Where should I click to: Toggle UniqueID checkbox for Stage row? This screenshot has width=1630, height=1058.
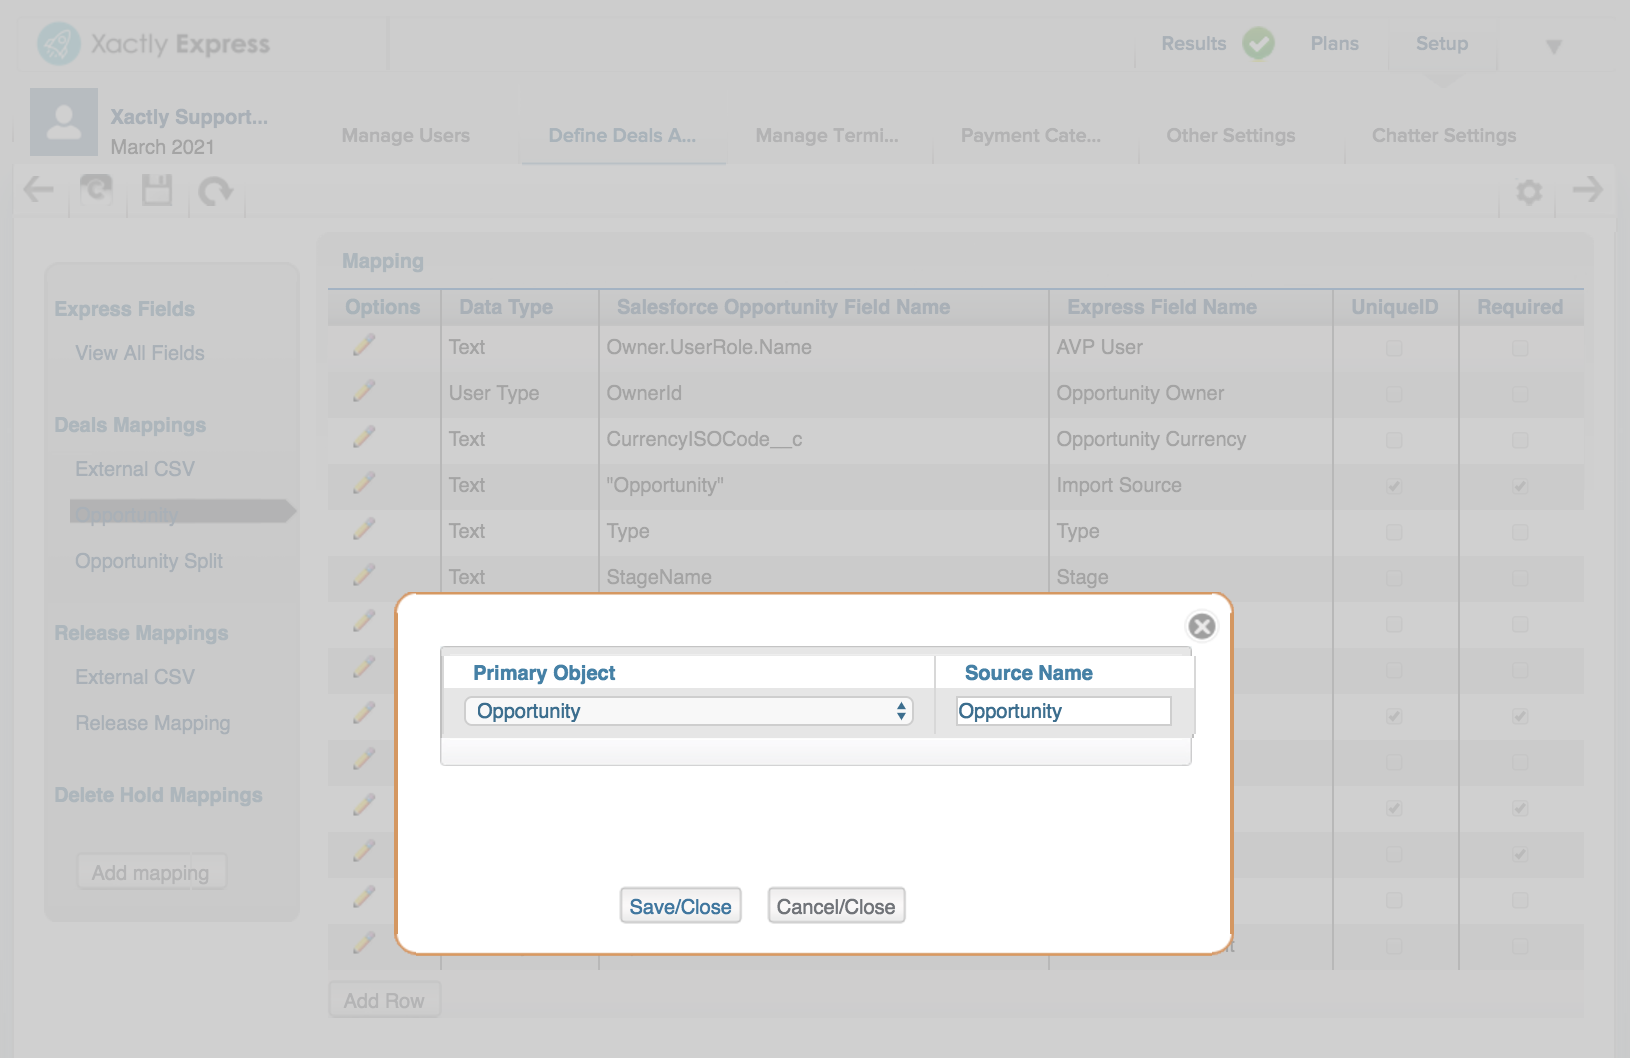(x=1394, y=578)
